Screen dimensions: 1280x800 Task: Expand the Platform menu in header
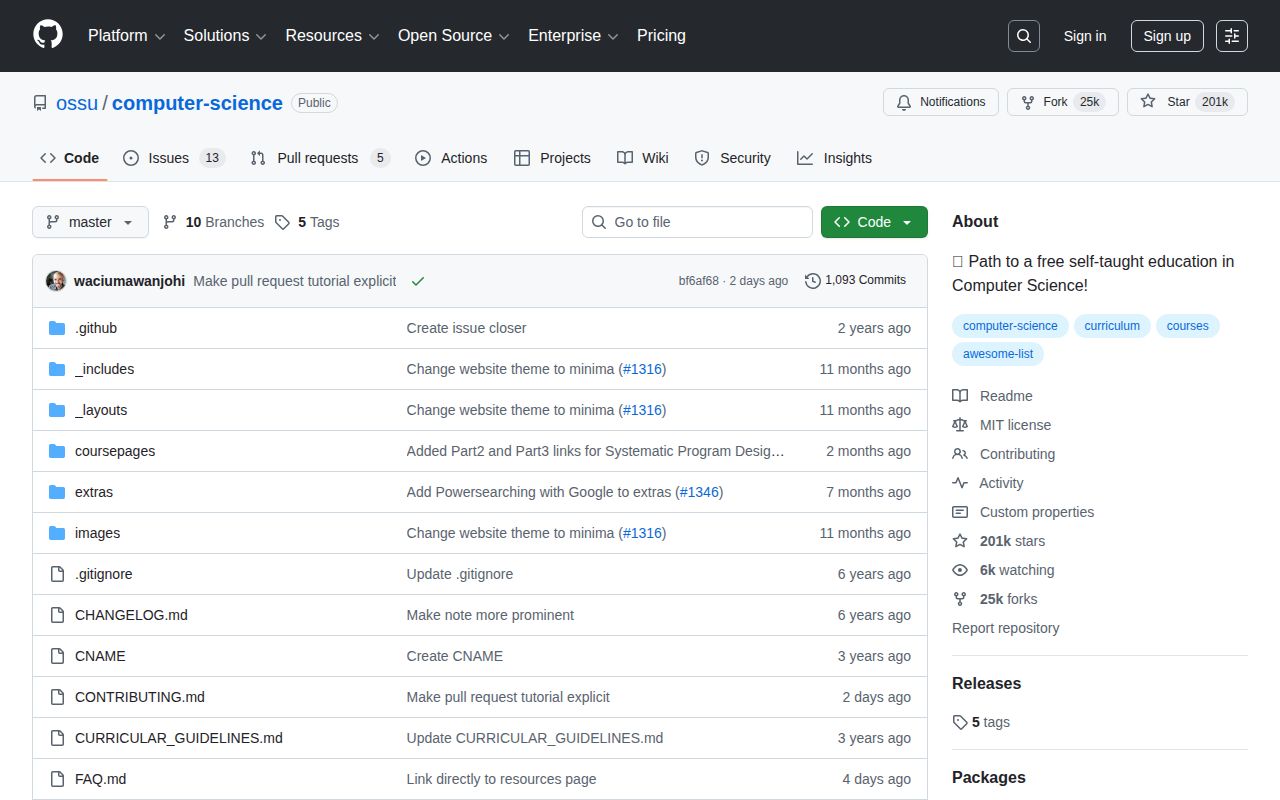pos(126,36)
